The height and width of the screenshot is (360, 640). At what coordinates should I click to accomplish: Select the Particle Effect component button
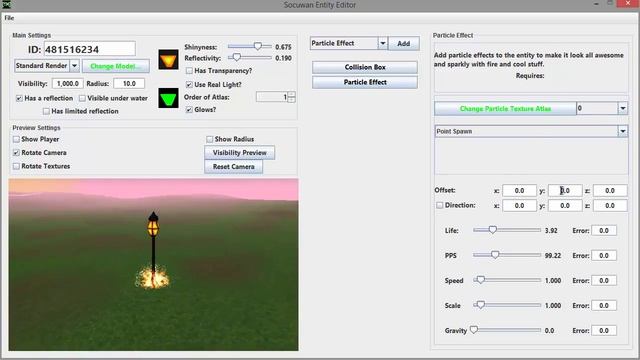(365, 82)
